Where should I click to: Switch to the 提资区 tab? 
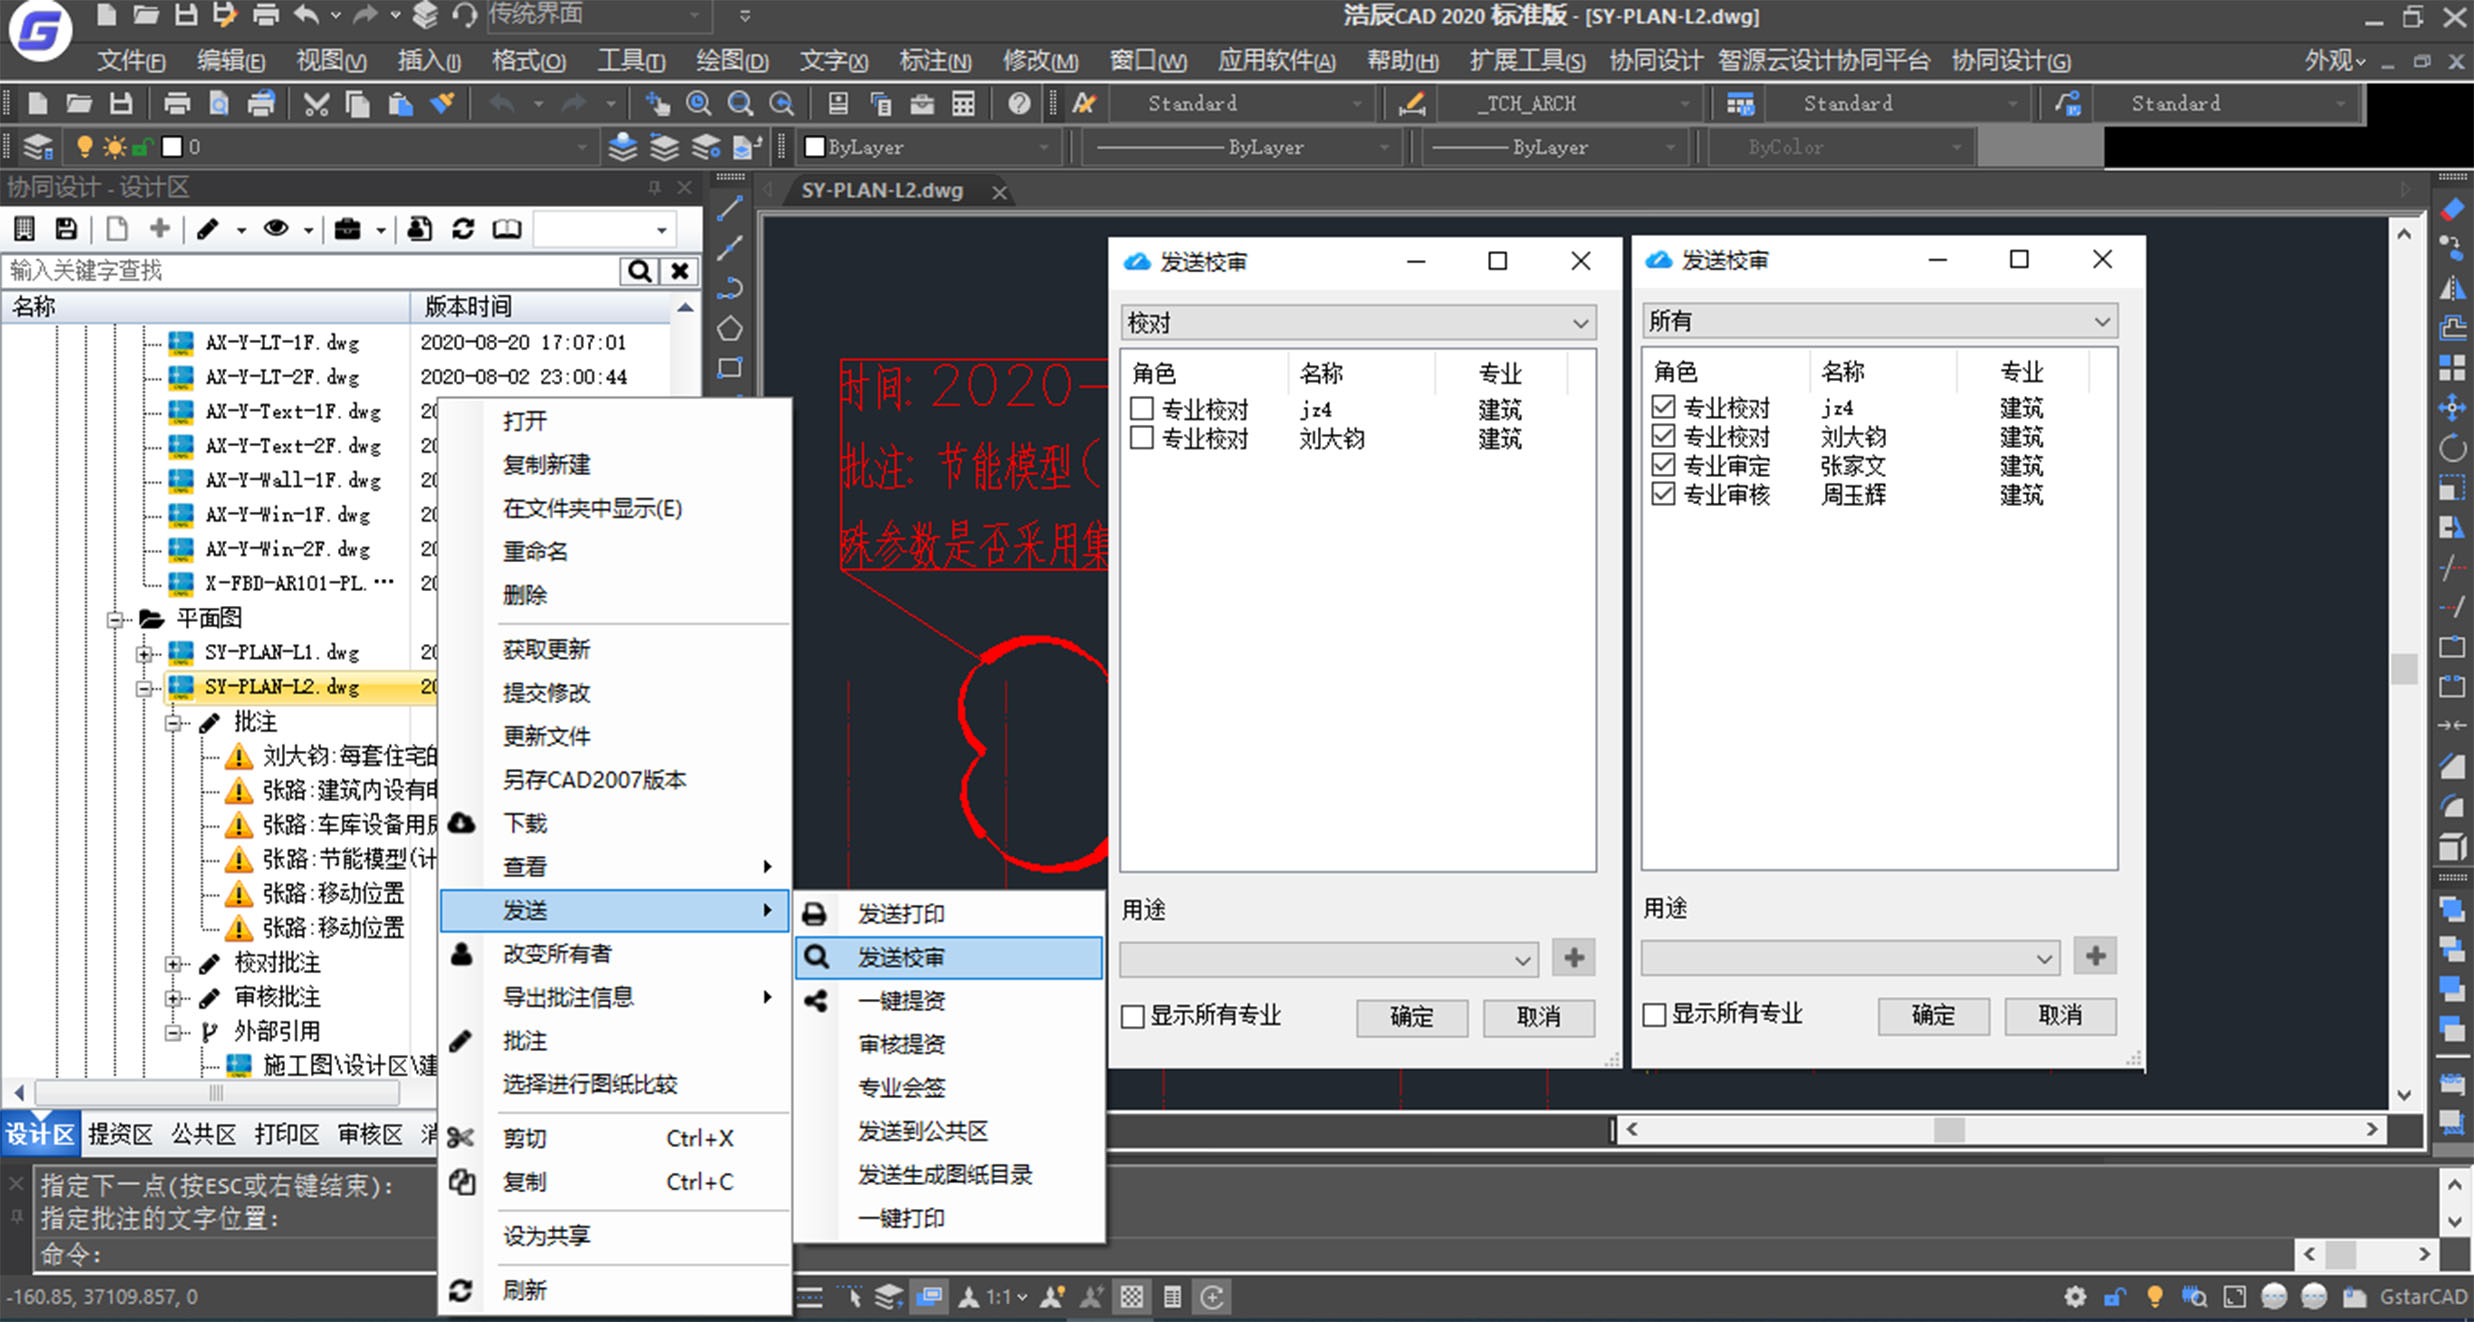(x=120, y=1134)
